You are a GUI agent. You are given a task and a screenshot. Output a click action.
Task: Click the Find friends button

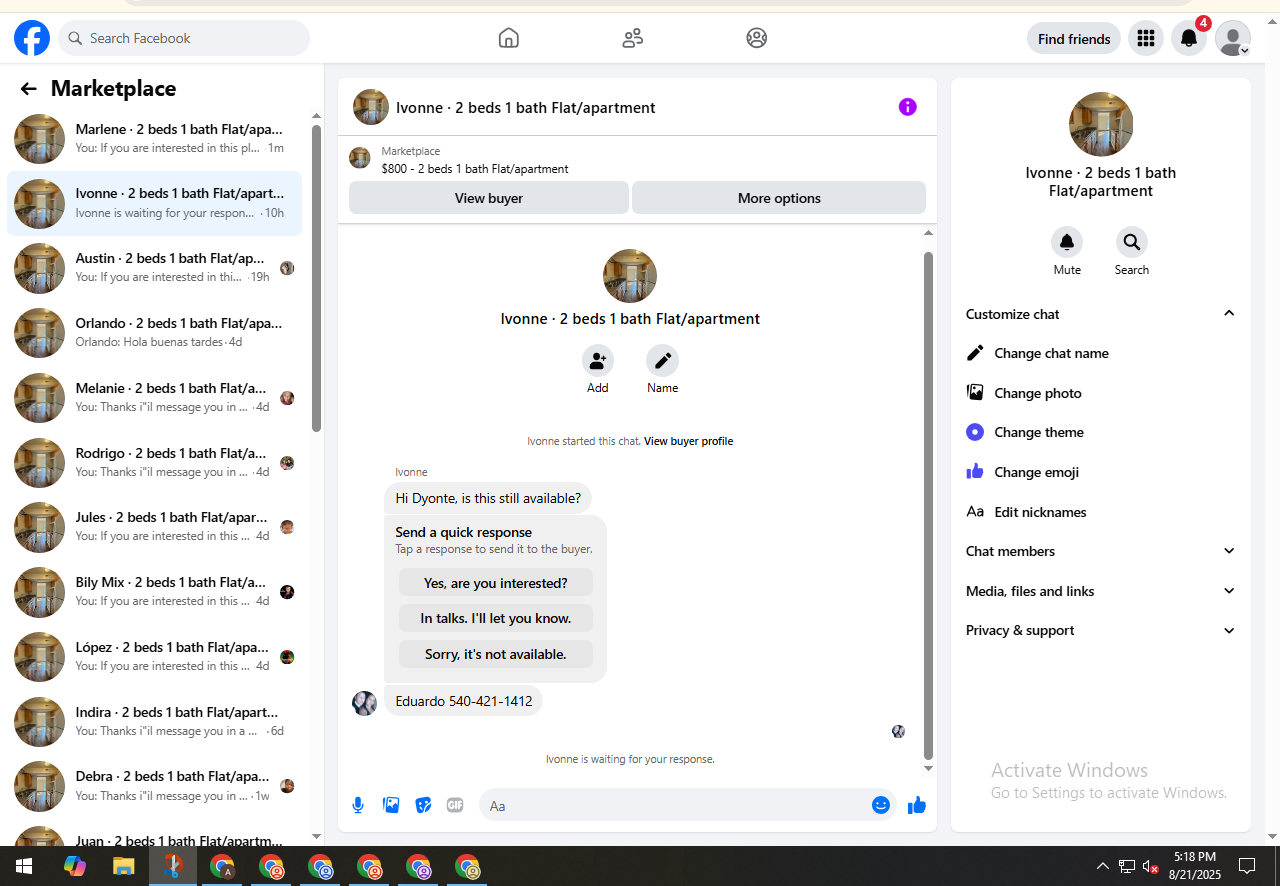[1074, 39]
